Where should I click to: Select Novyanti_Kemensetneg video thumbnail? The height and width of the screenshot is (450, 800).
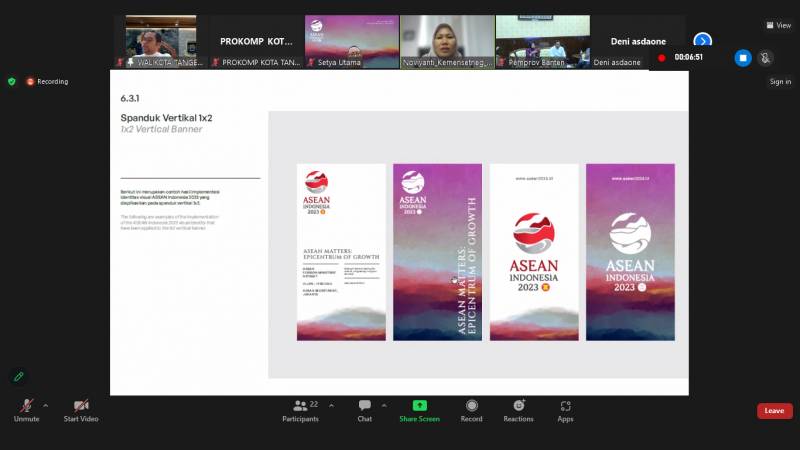point(447,41)
